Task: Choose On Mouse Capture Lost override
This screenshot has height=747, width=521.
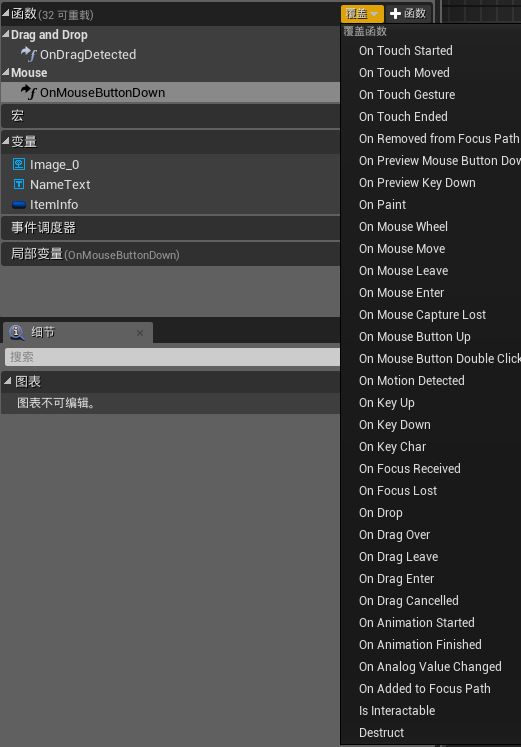Action: coord(422,314)
